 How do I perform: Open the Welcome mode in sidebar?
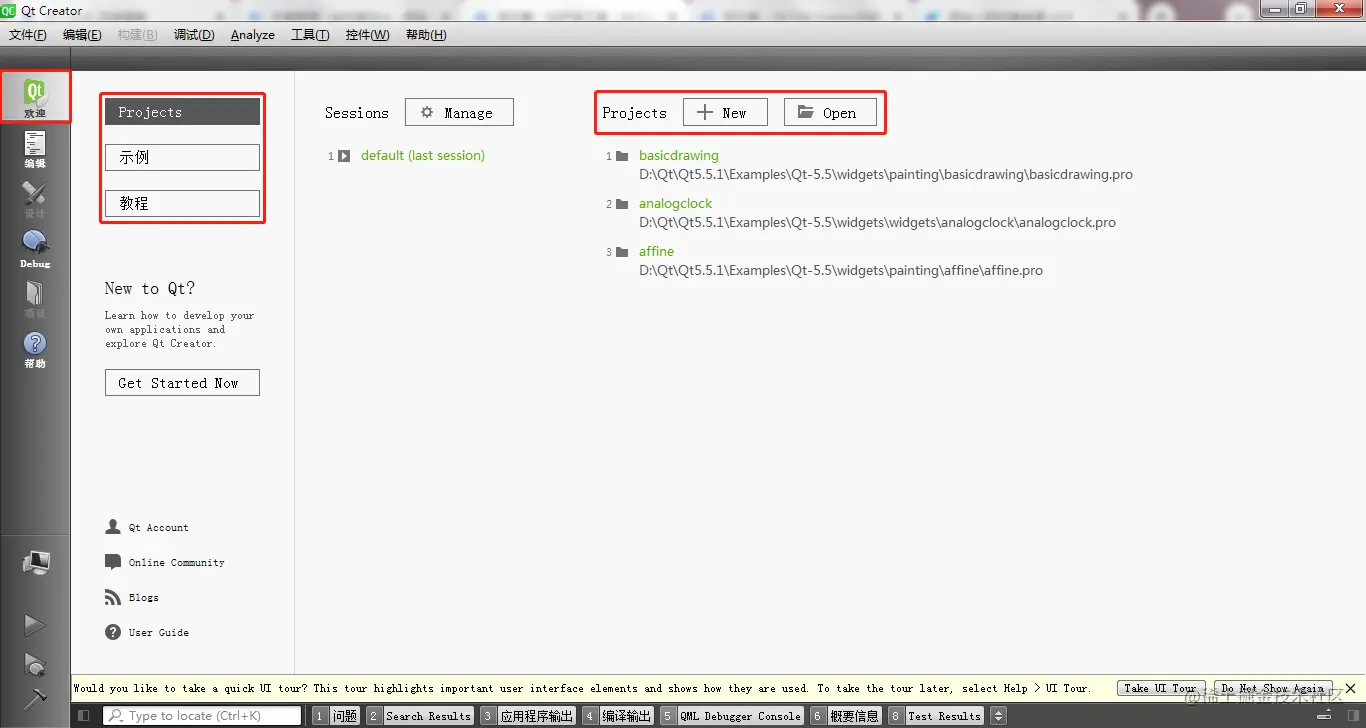click(x=35, y=97)
